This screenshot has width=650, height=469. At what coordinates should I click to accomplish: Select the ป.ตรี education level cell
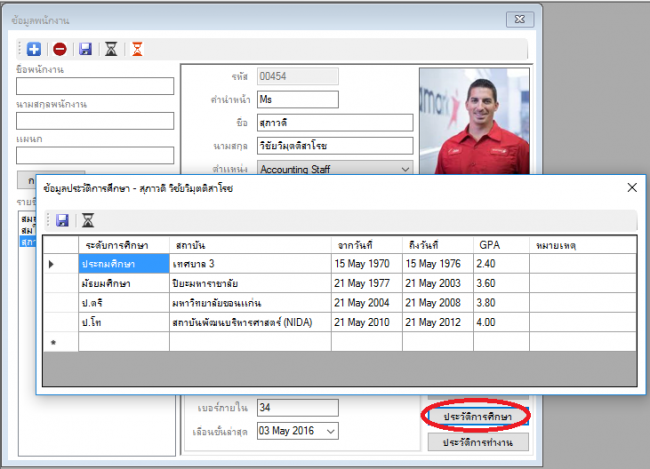(x=124, y=303)
